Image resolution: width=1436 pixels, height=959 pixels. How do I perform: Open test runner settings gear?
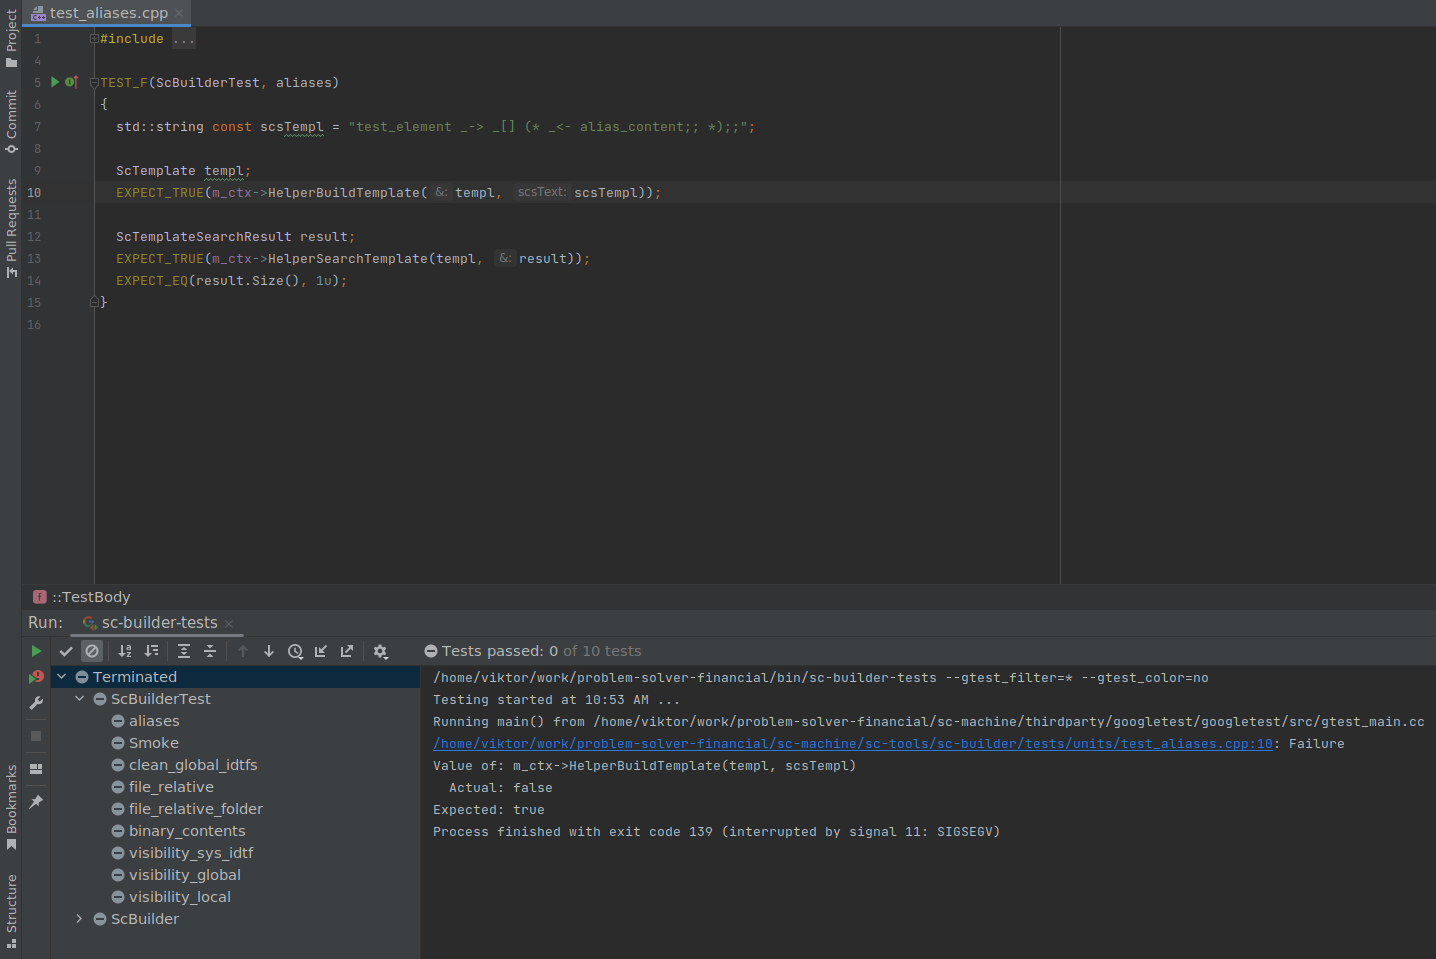click(380, 651)
